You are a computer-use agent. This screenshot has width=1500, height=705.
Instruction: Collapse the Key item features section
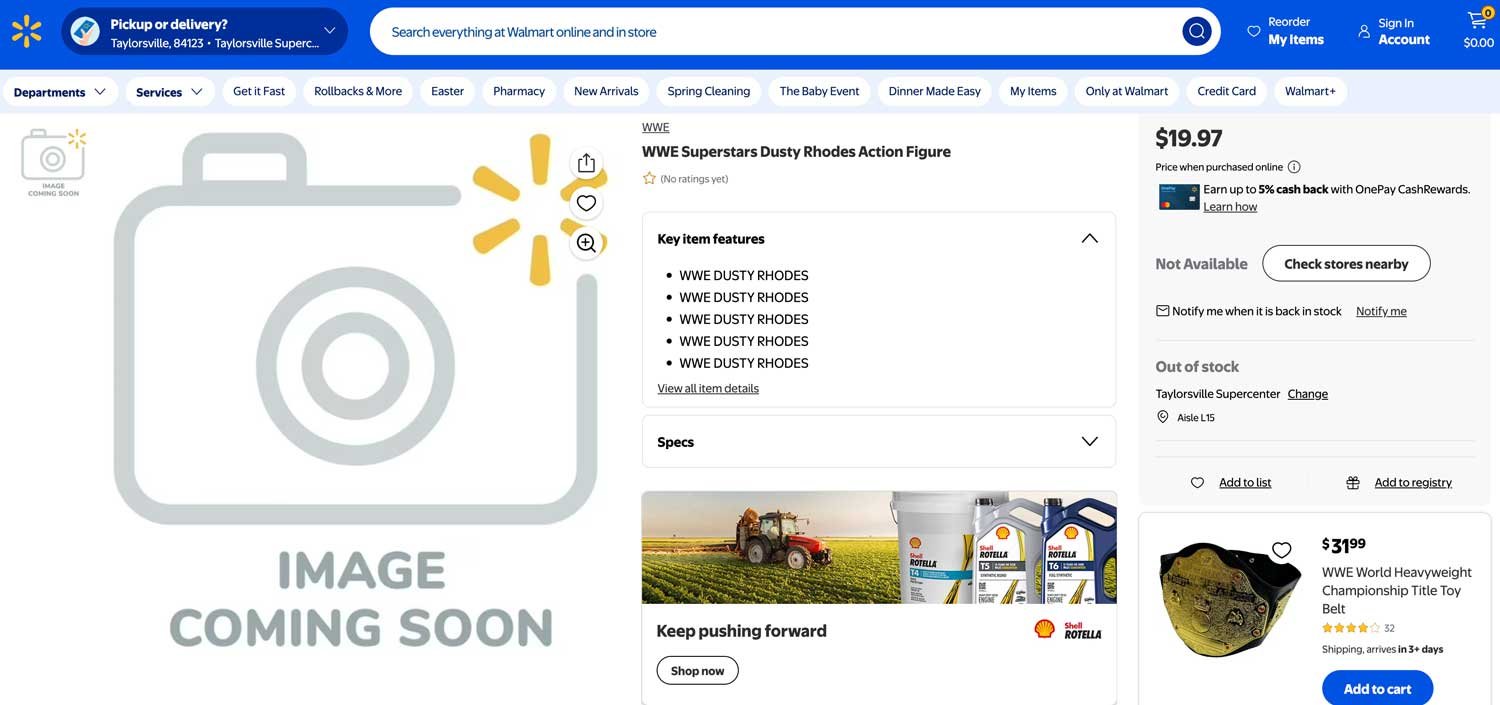coord(1089,239)
